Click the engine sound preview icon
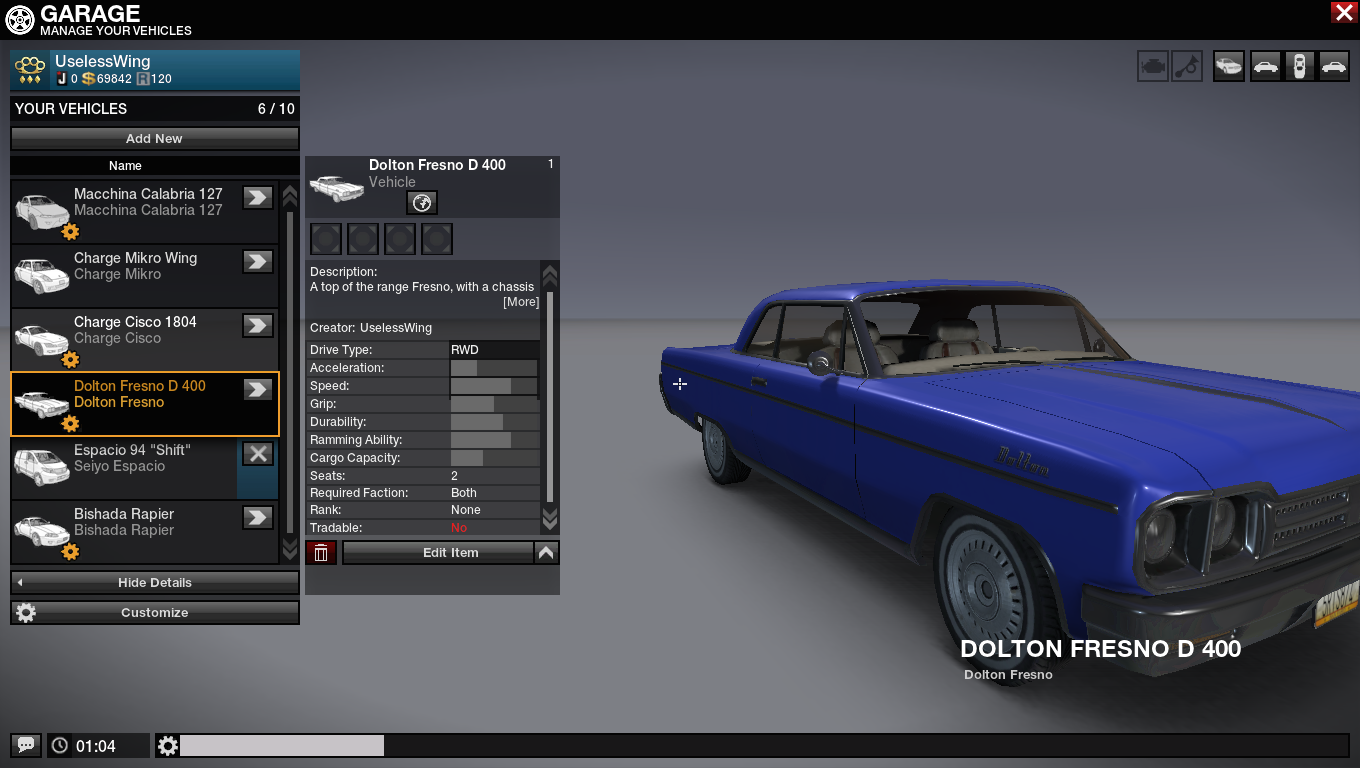Screen dimensions: 1360x768 tap(1152, 67)
